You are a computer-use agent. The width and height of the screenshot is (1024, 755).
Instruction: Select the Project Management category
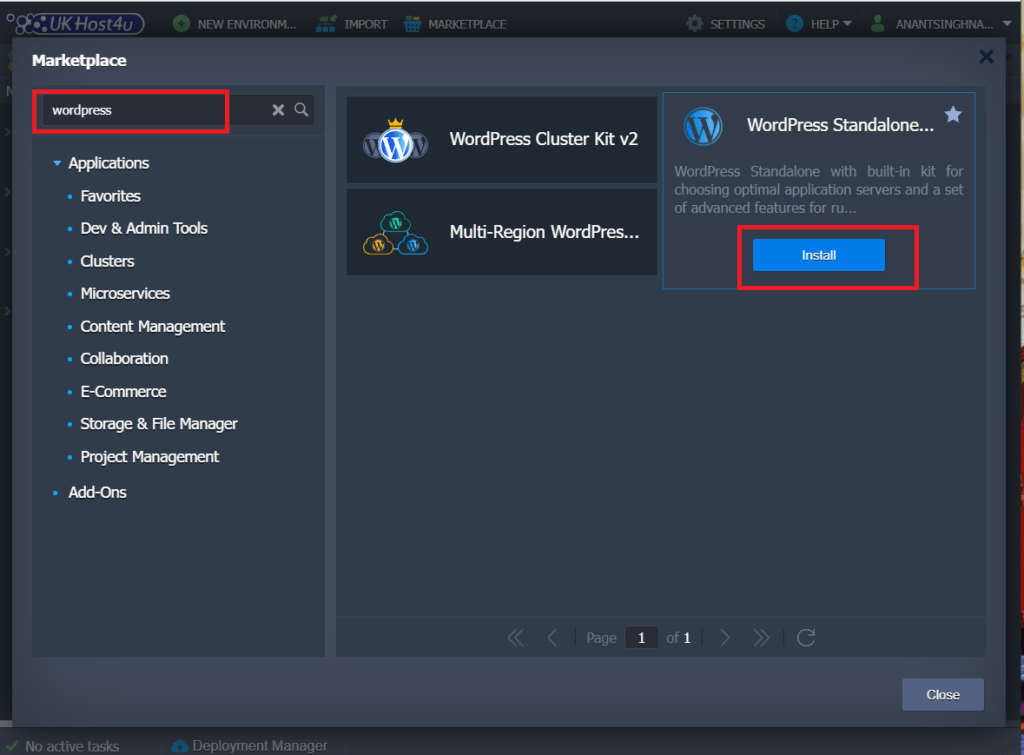pyautogui.click(x=150, y=457)
